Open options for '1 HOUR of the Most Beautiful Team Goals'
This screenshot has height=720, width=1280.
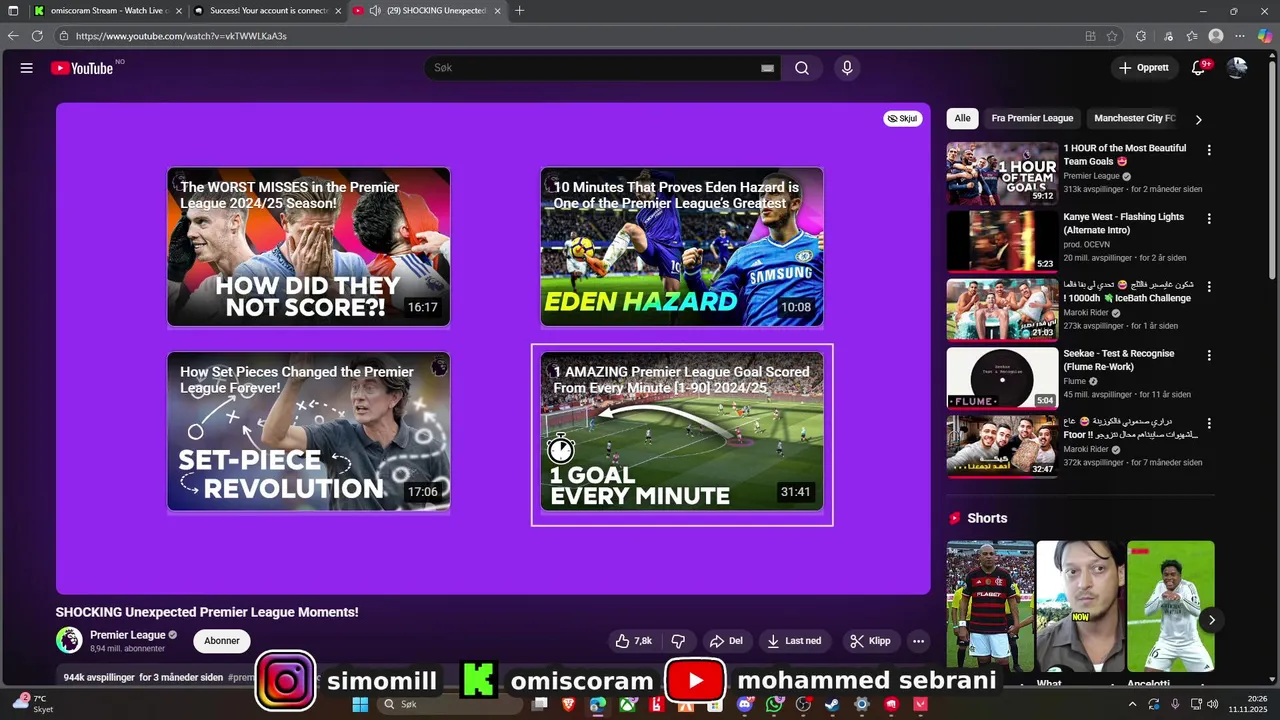pos(1209,150)
